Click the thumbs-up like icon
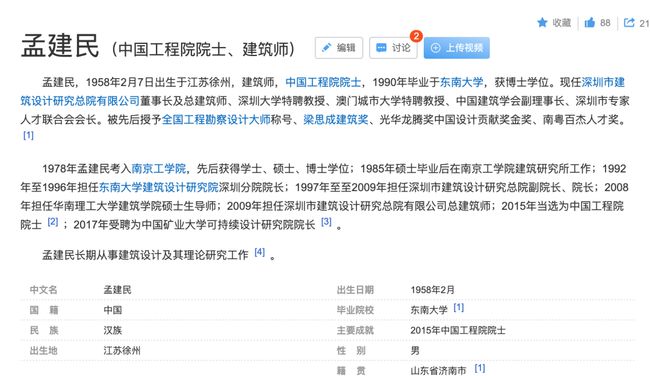Viewport: 650px width, 376px height. pyautogui.click(x=589, y=22)
